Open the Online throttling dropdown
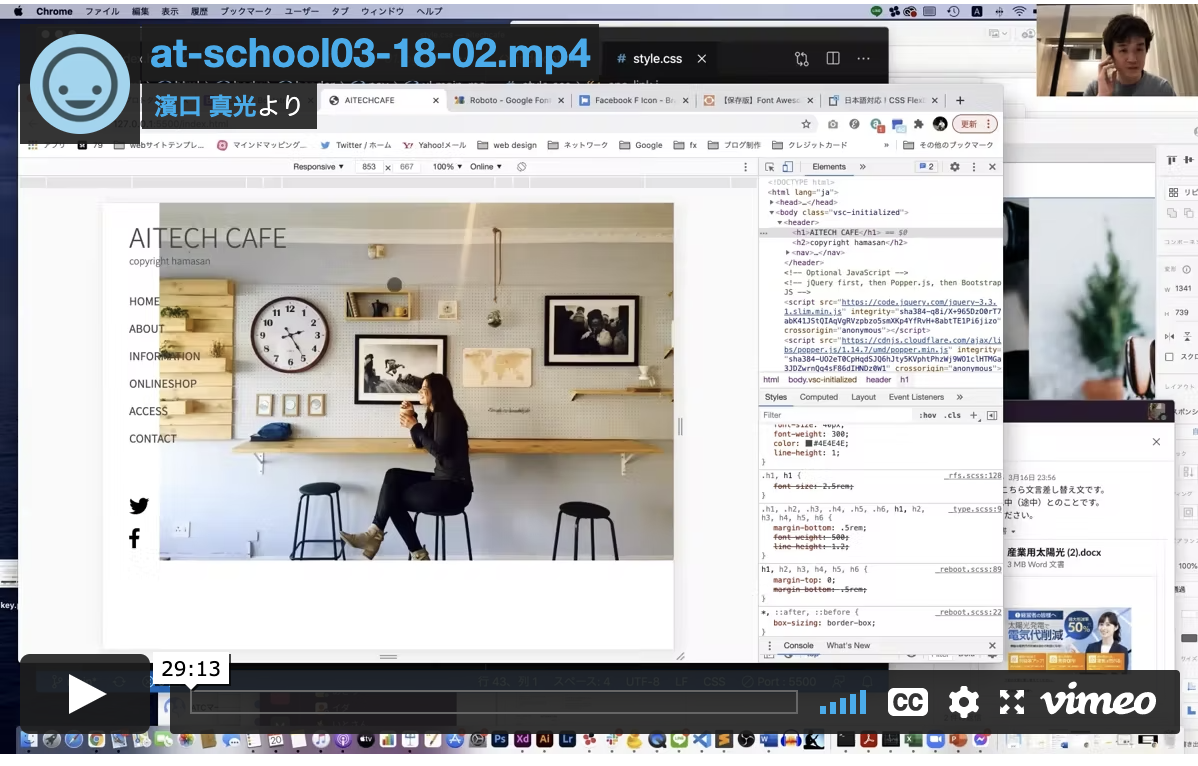1198x766 pixels. click(486, 166)
